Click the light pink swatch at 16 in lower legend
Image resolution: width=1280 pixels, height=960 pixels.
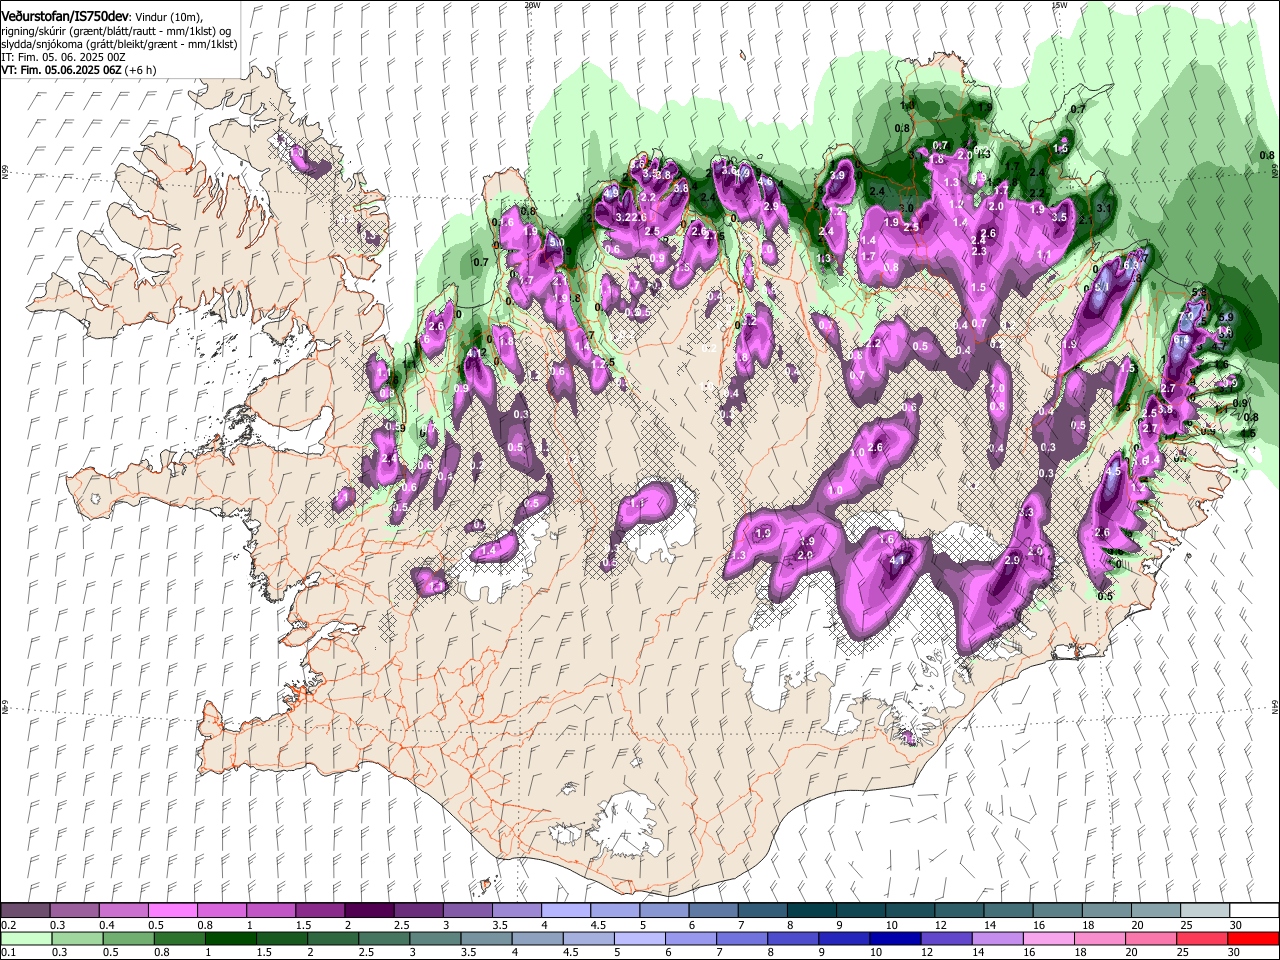coord(1047,938)
